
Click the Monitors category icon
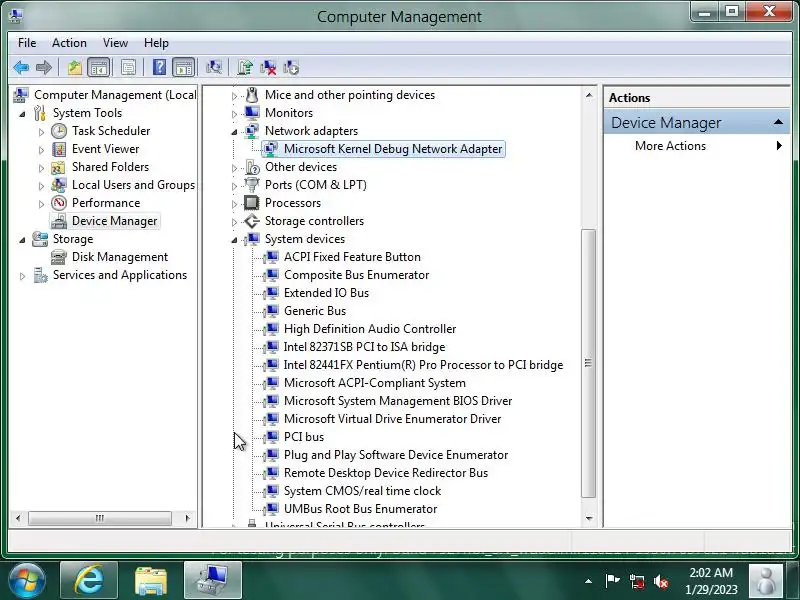pyautogui.click(x=252, y=113)
